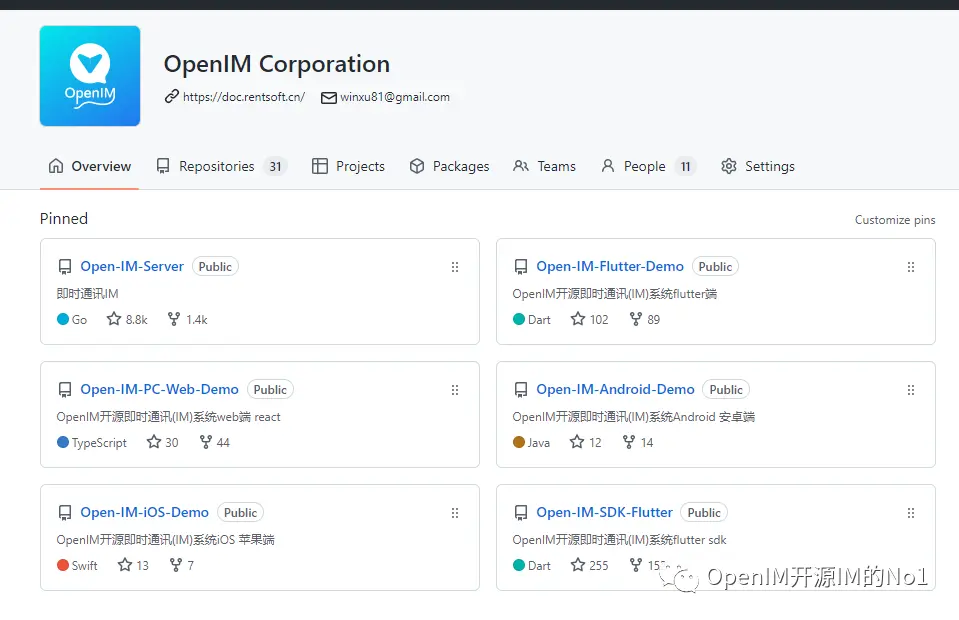Click the OpenIM organization avatar logo

(x=90, y=76)
